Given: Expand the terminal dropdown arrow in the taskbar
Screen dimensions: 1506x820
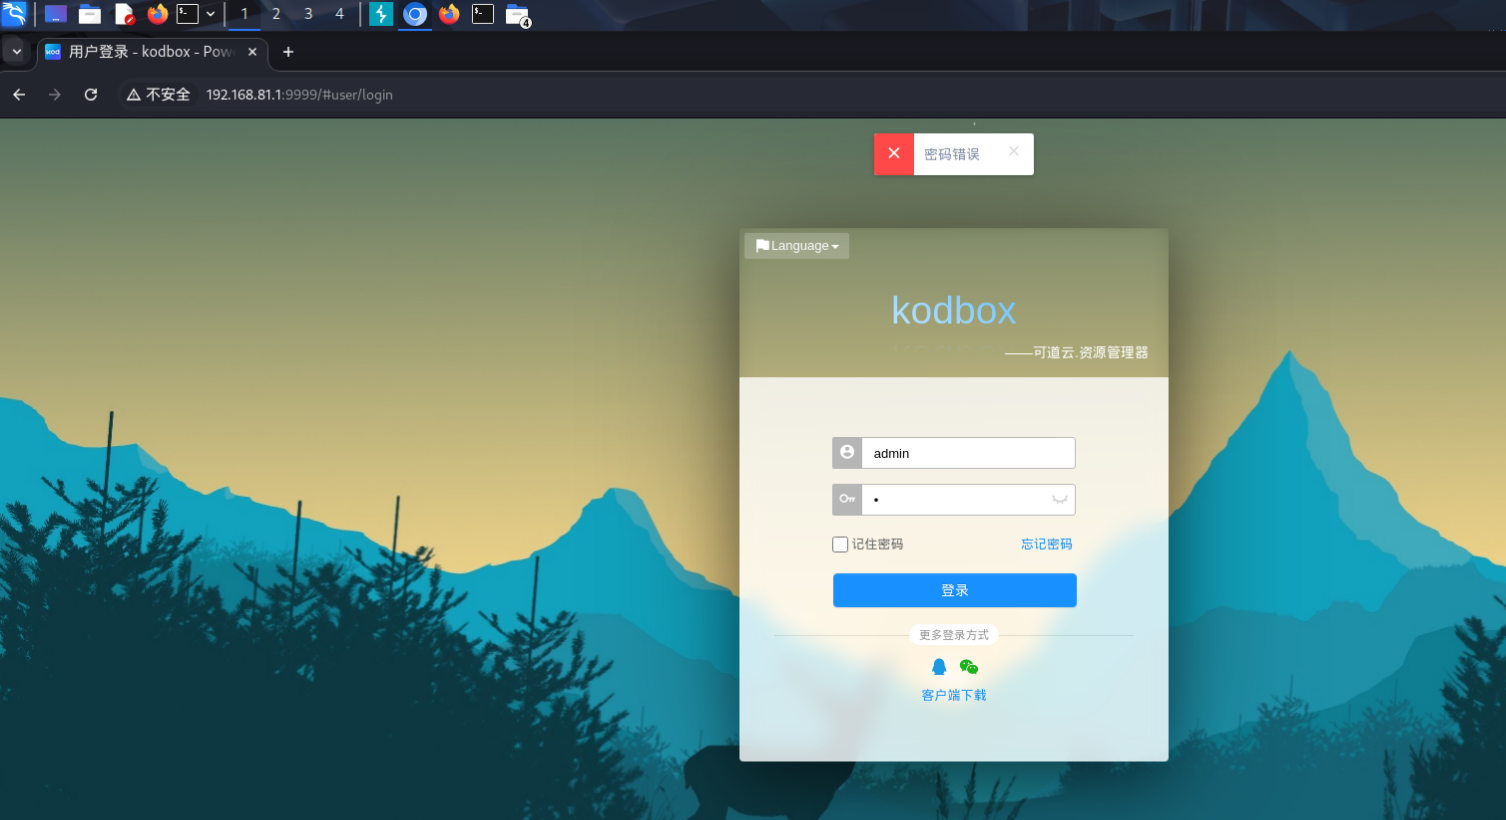Looking at the screenshot, I should pos(210,14).
